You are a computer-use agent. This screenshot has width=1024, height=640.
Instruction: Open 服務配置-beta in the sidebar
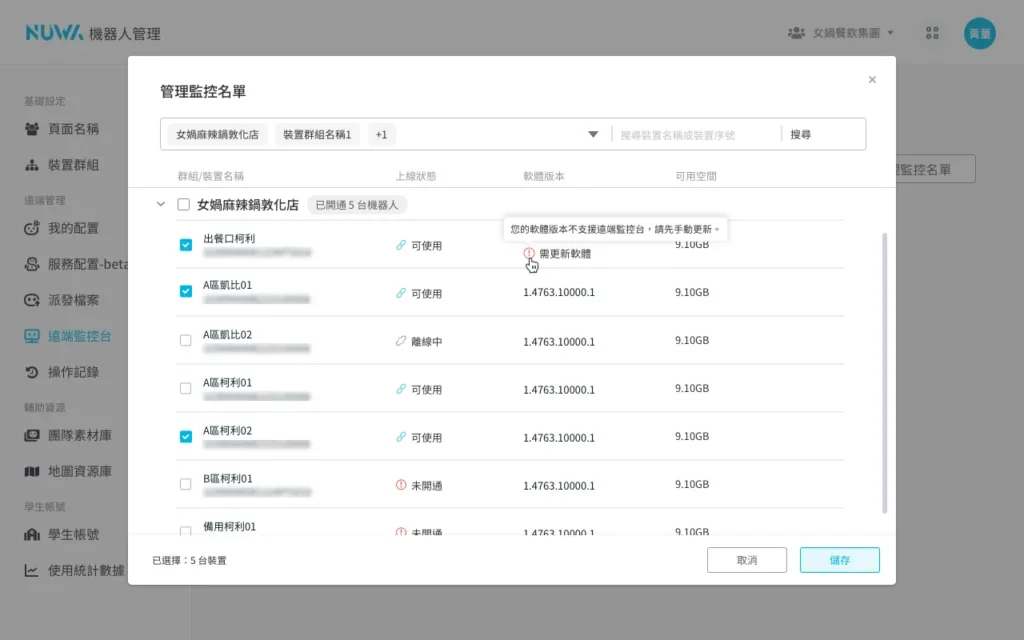click(x=76, y=264)
